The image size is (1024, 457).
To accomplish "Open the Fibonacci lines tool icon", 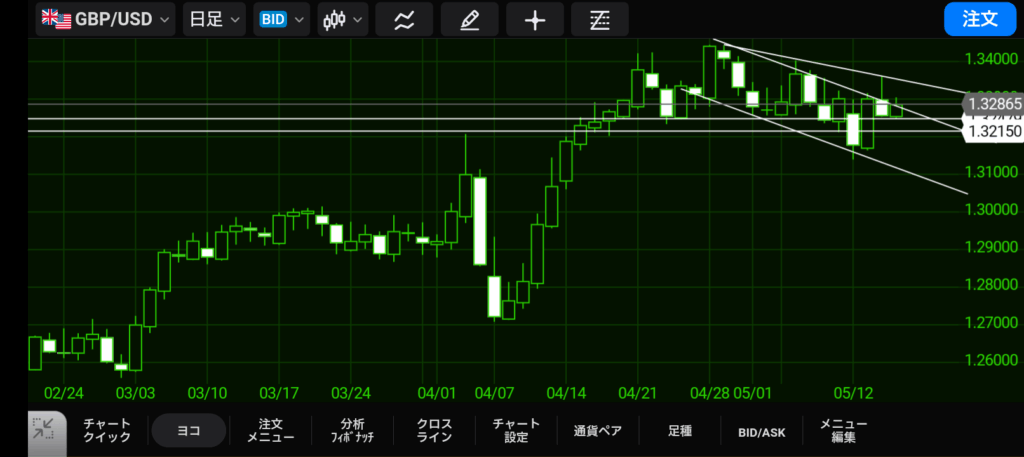I will pos(600,19).
